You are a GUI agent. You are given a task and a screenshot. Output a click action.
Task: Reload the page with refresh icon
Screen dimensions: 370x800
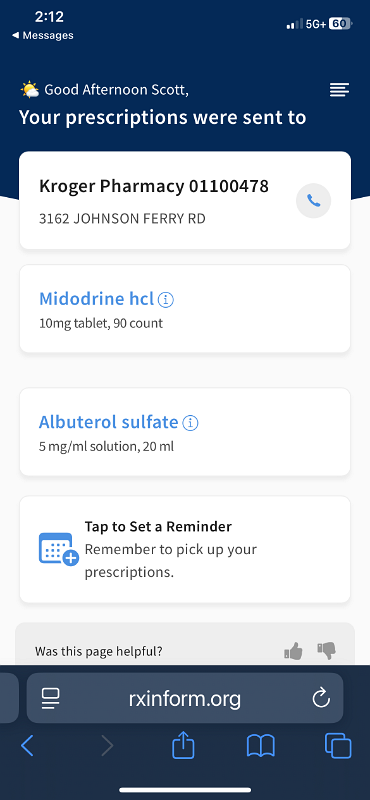321,698
